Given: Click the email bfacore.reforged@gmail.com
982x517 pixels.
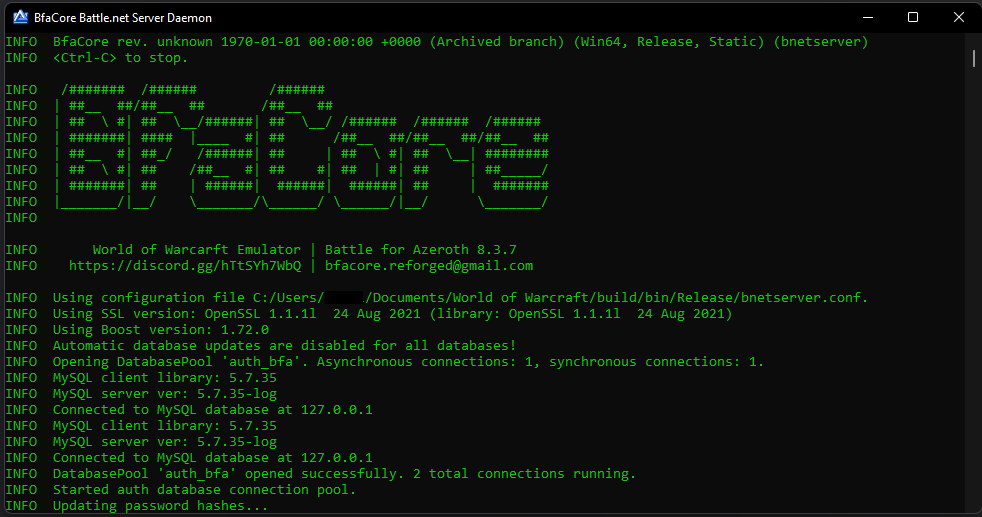Looking at the screenshot, I should pyautogui.click(x=429, y=265).
